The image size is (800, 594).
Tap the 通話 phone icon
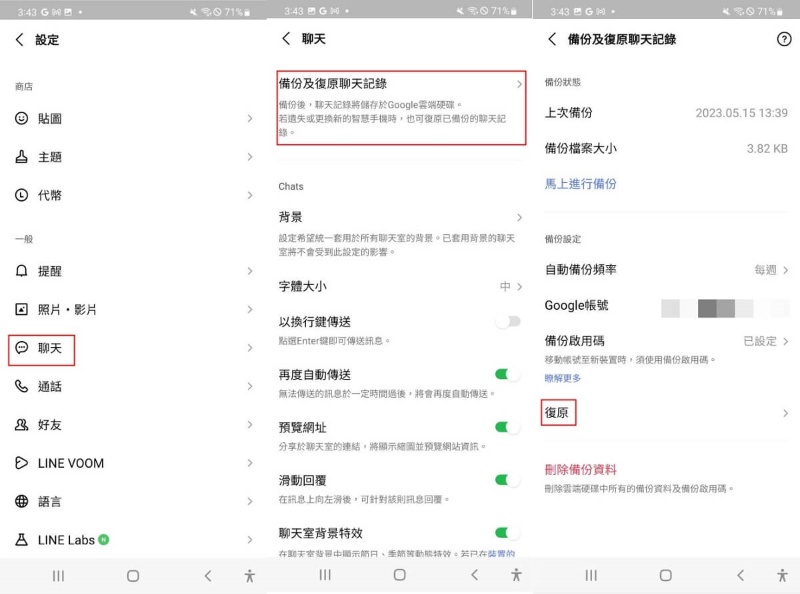click(22, 386)
